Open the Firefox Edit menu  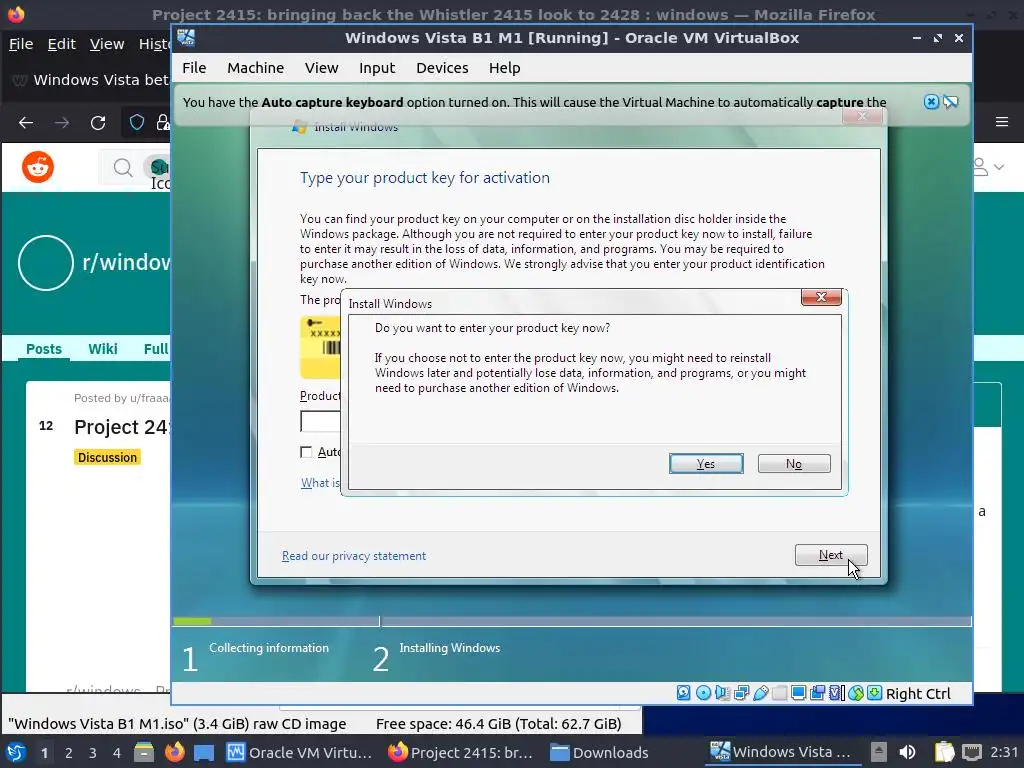[61, 44]
